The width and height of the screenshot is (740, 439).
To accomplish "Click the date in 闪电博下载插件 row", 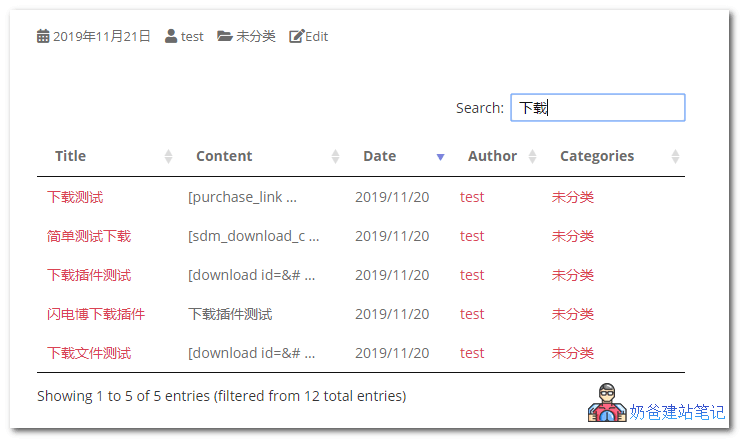I will click(x=392, y=314).
